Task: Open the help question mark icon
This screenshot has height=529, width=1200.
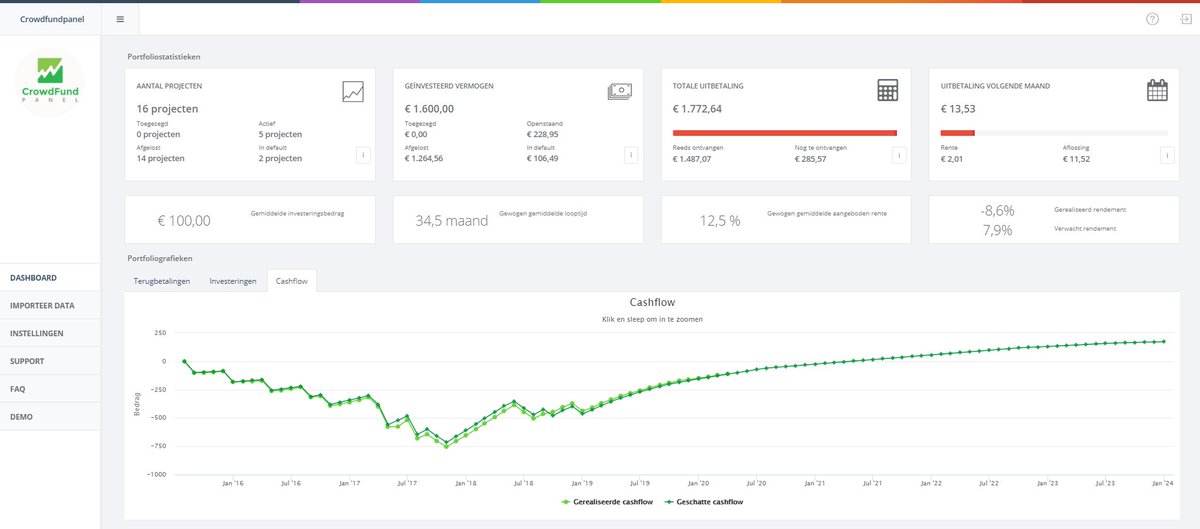Action: pos(1152,19)
